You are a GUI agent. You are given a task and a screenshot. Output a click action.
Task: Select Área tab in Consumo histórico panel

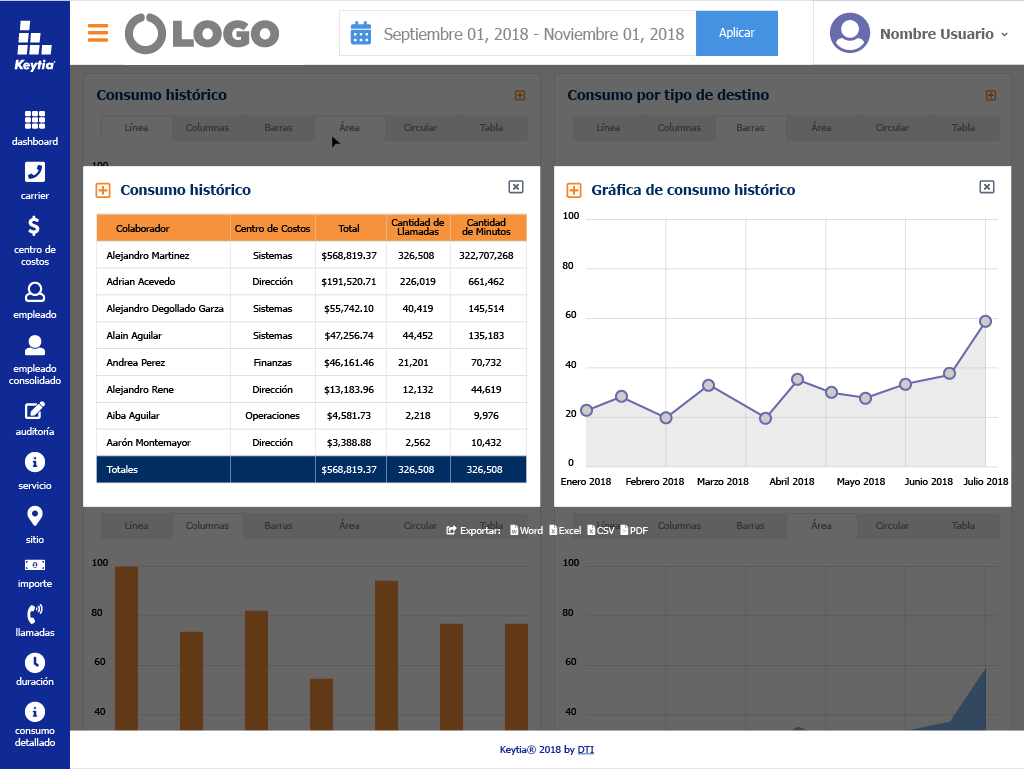coord(349,128)
